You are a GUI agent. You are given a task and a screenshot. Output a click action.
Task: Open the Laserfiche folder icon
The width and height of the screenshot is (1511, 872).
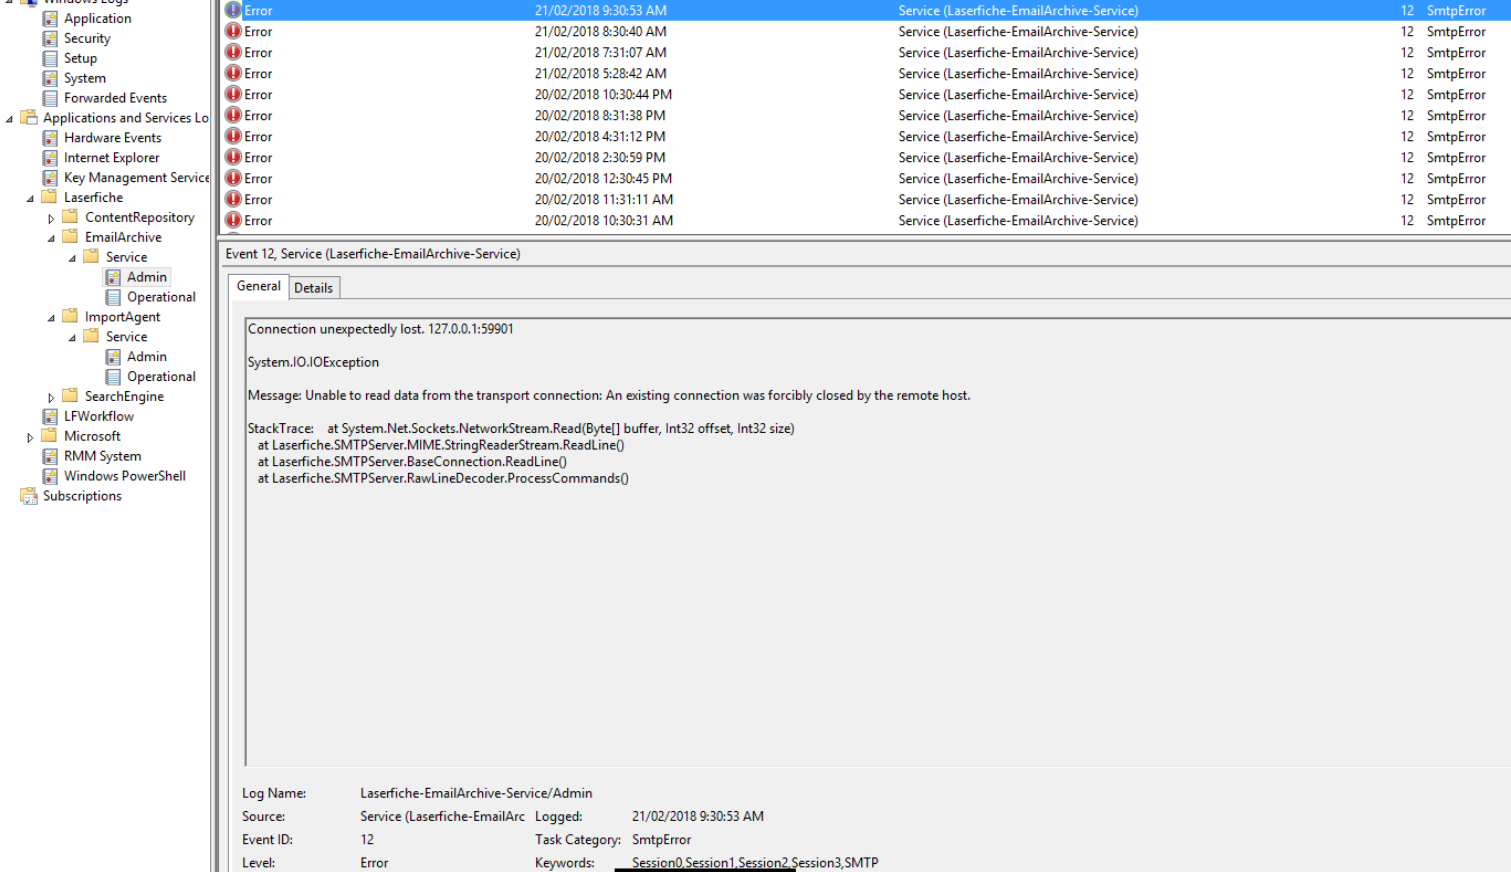tap(49, 197)
